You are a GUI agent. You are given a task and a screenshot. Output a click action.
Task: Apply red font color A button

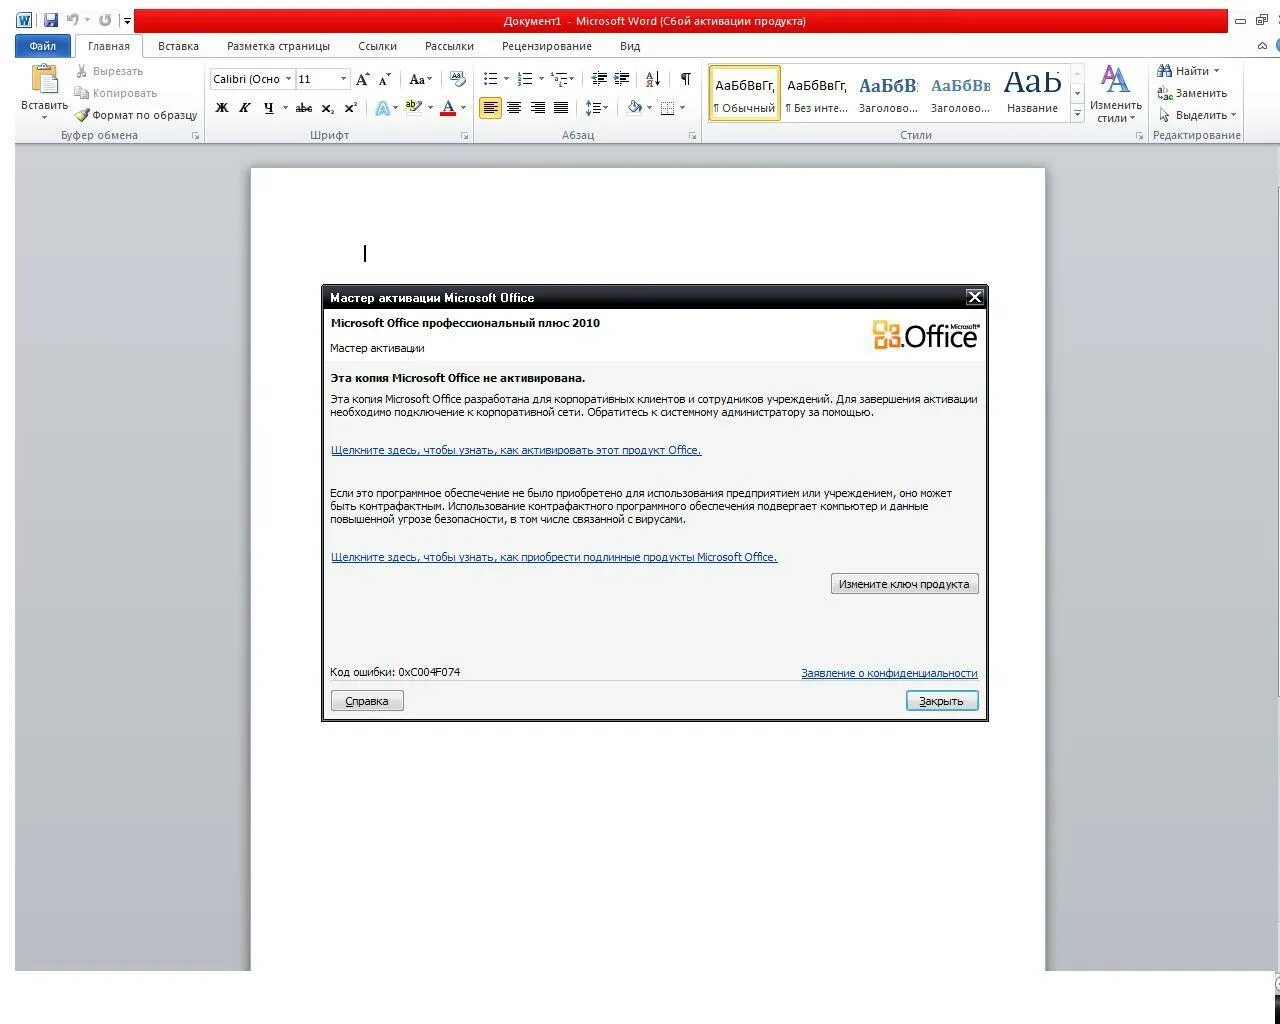(x=448, y=108)
